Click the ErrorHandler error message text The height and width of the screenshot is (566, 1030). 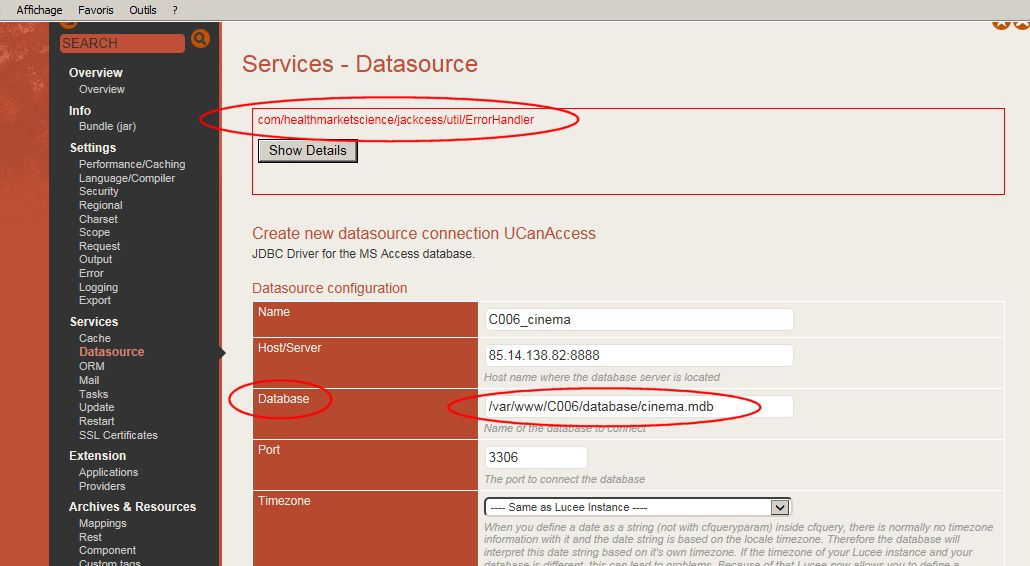[x=395, y=120]
